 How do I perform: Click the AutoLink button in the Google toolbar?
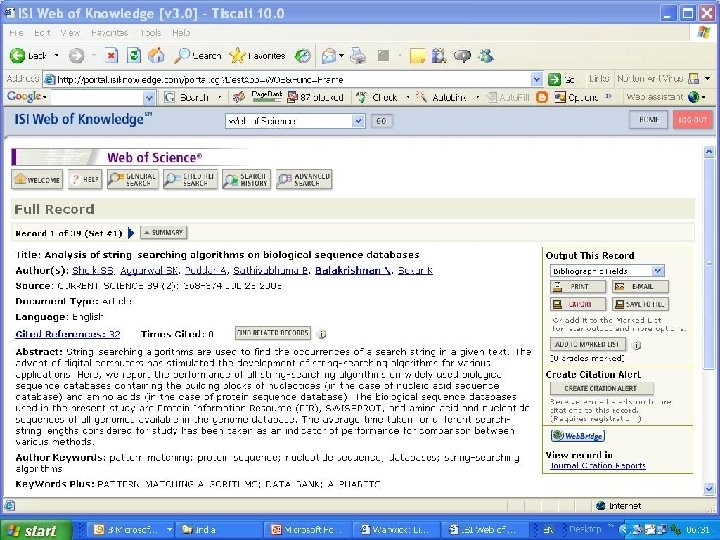coord(443,97)
